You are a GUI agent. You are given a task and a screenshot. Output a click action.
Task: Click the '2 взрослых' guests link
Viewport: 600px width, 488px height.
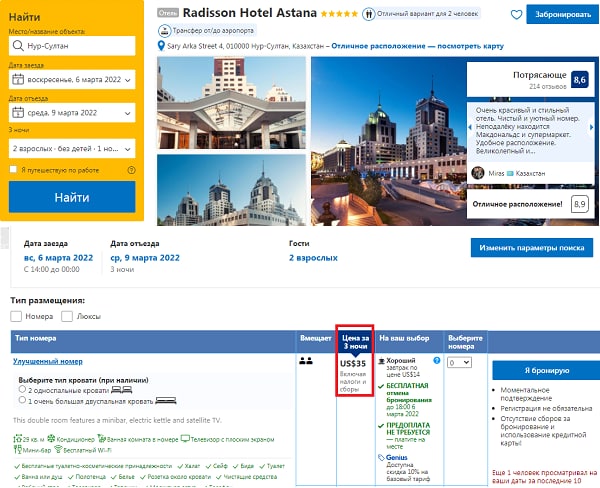click(x=313, y=258)
